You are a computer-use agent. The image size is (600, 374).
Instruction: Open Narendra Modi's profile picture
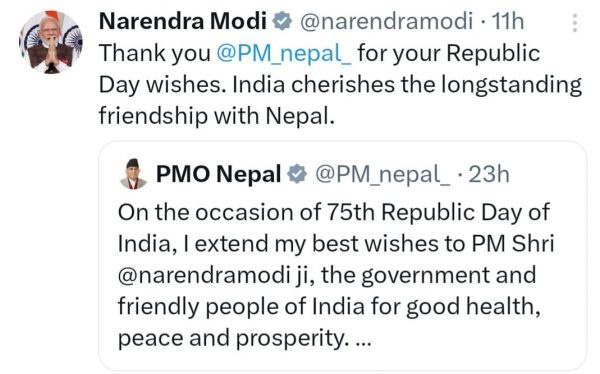coord(51,42)
